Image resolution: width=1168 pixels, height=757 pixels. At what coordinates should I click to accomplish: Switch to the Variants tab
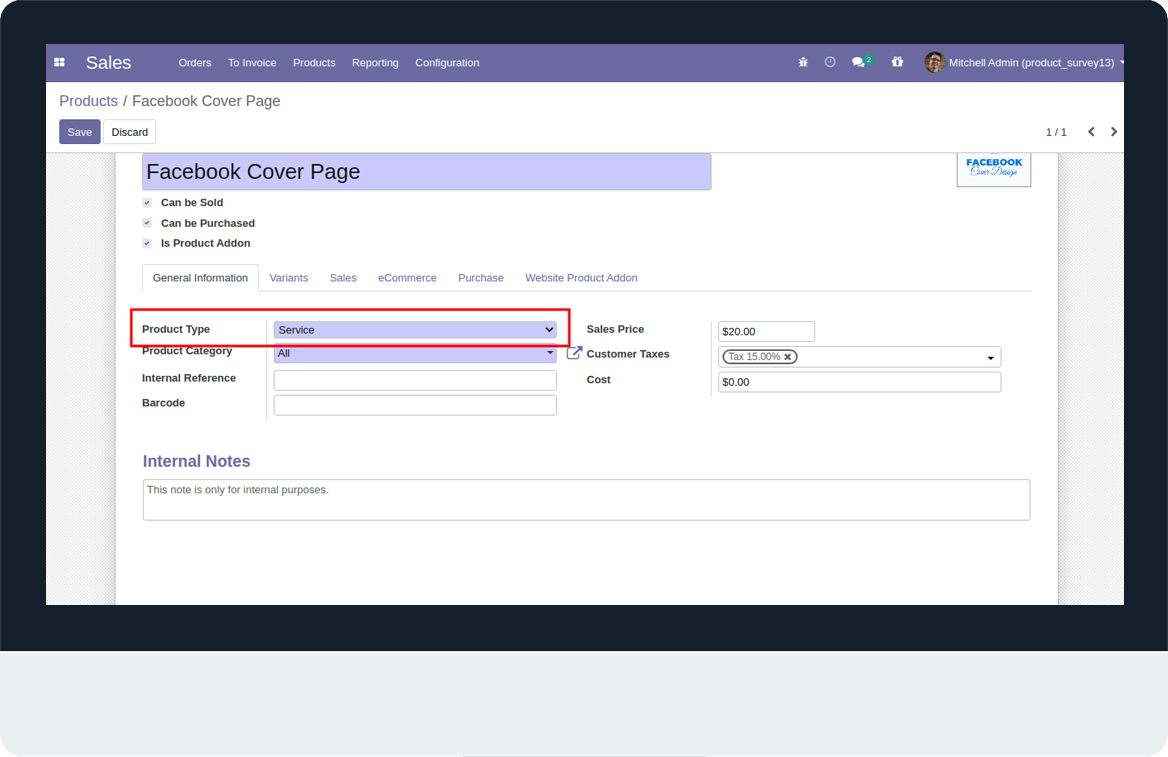coord(289,278)
